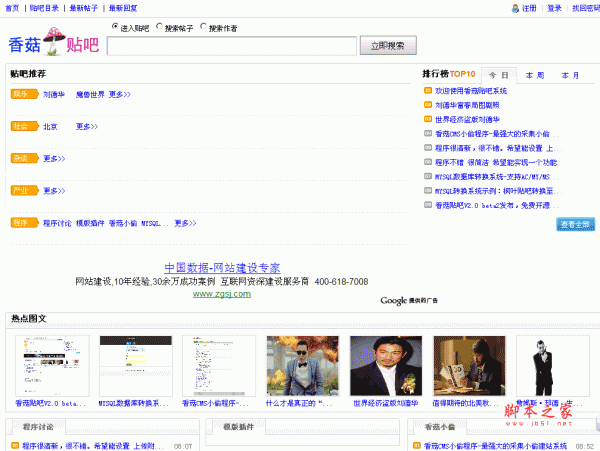Switch ranking to the 今日 tab
This screenshot has height=451, width=600.
[499, 75]
